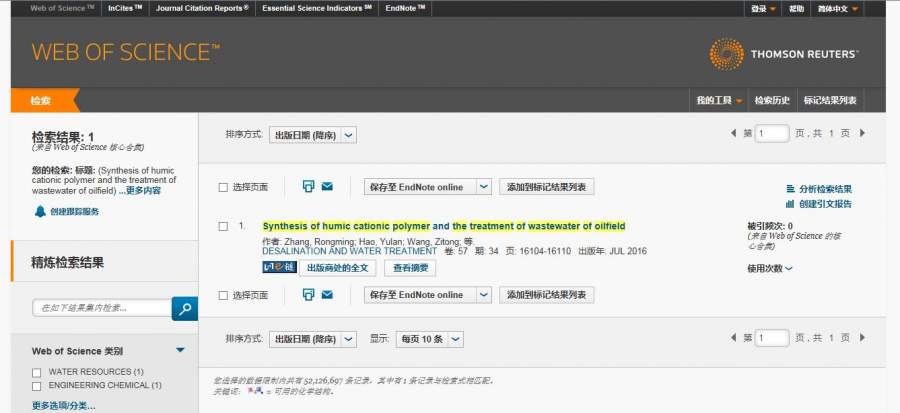
Task: Click the link resolver icon button
Action: pos(280,267)
